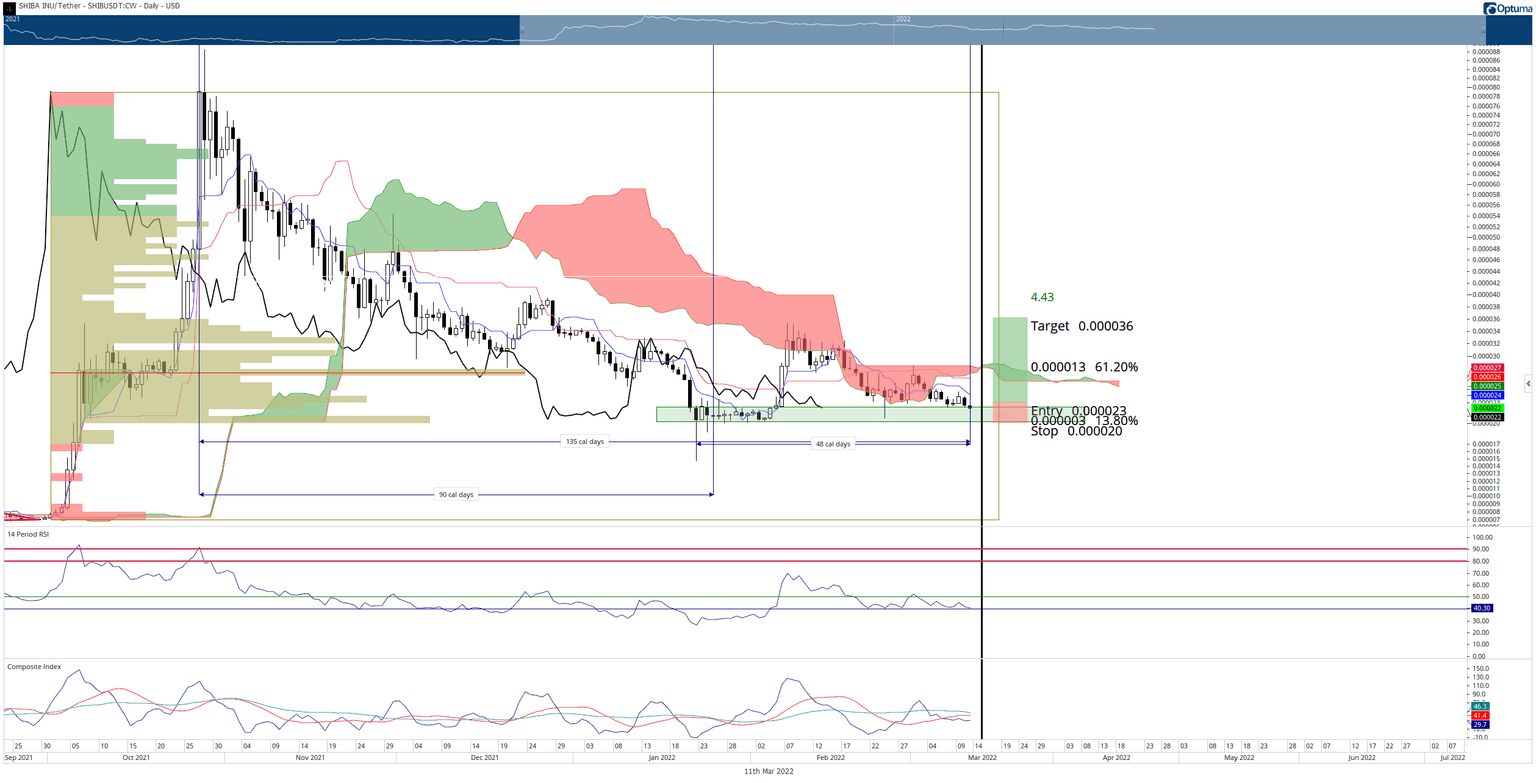Click the chart icon beside the SHIBA INU title

click(x=9, y=8)
